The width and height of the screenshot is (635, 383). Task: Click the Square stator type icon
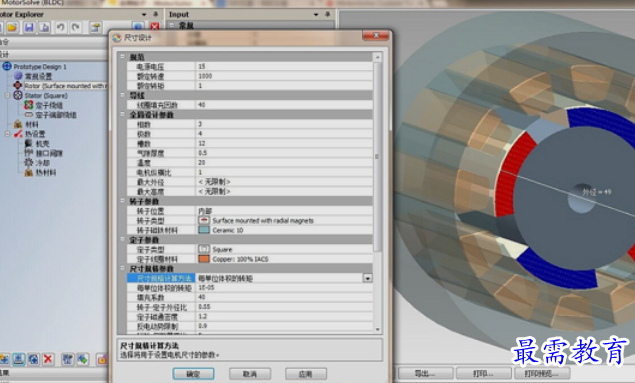tap(204, 249)
